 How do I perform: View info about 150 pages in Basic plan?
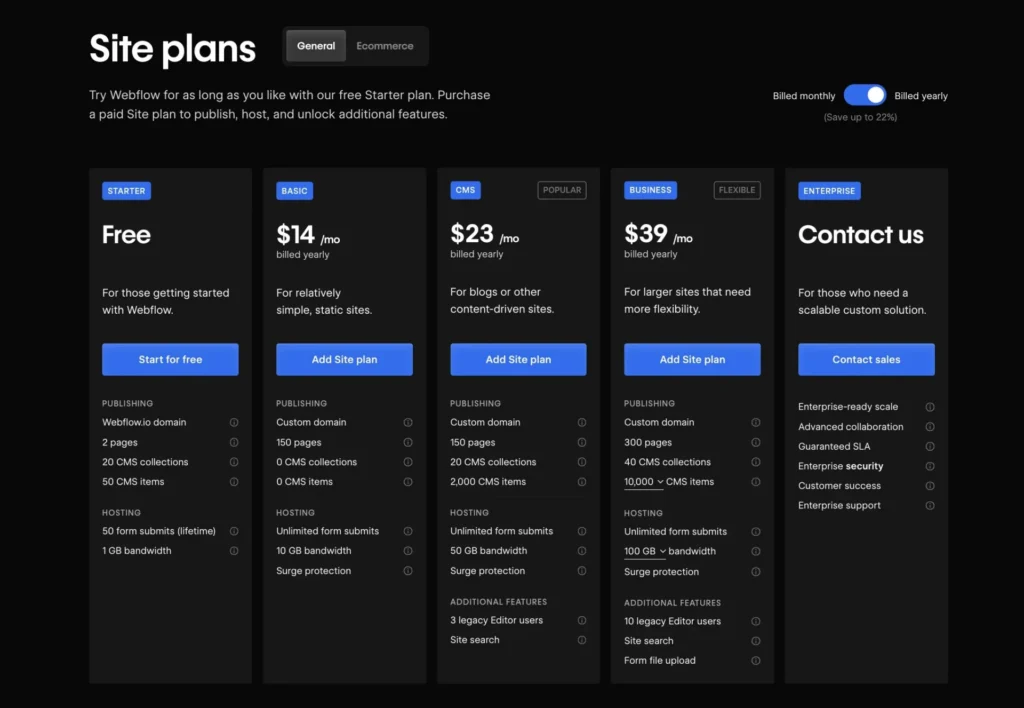pos(409,442)
